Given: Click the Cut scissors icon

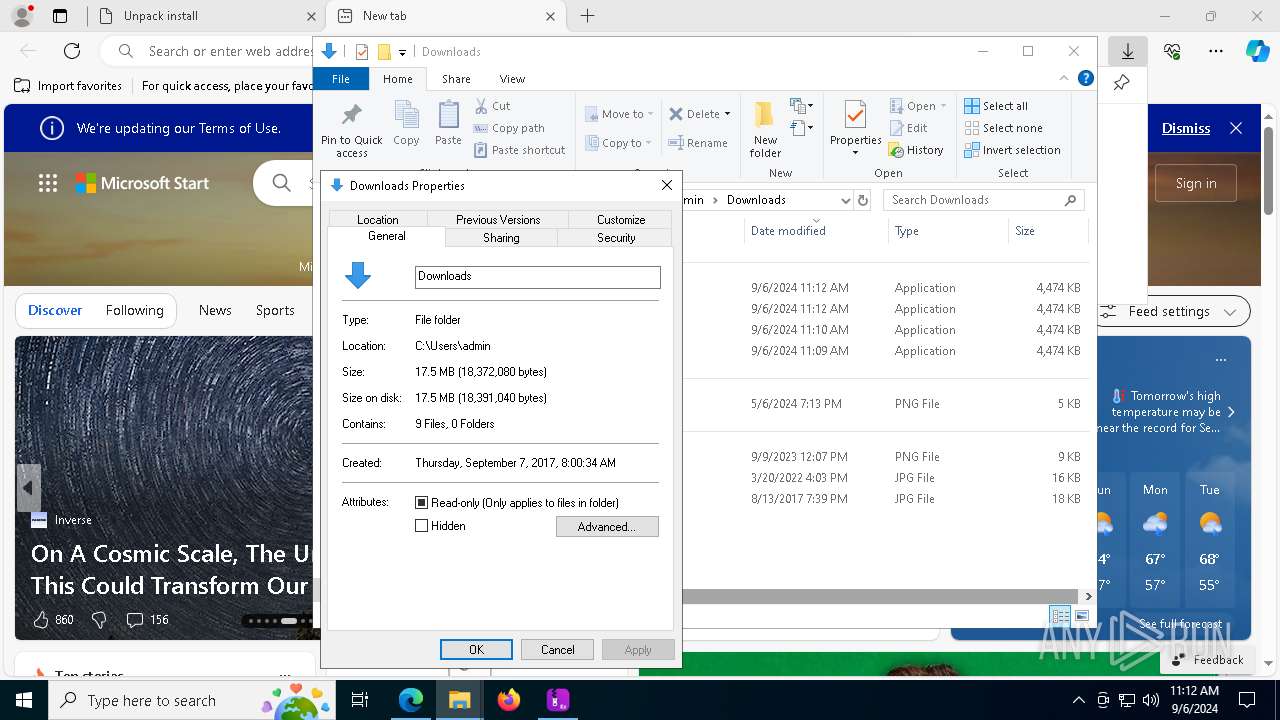Looking at the screenshot, I should 481,106.
